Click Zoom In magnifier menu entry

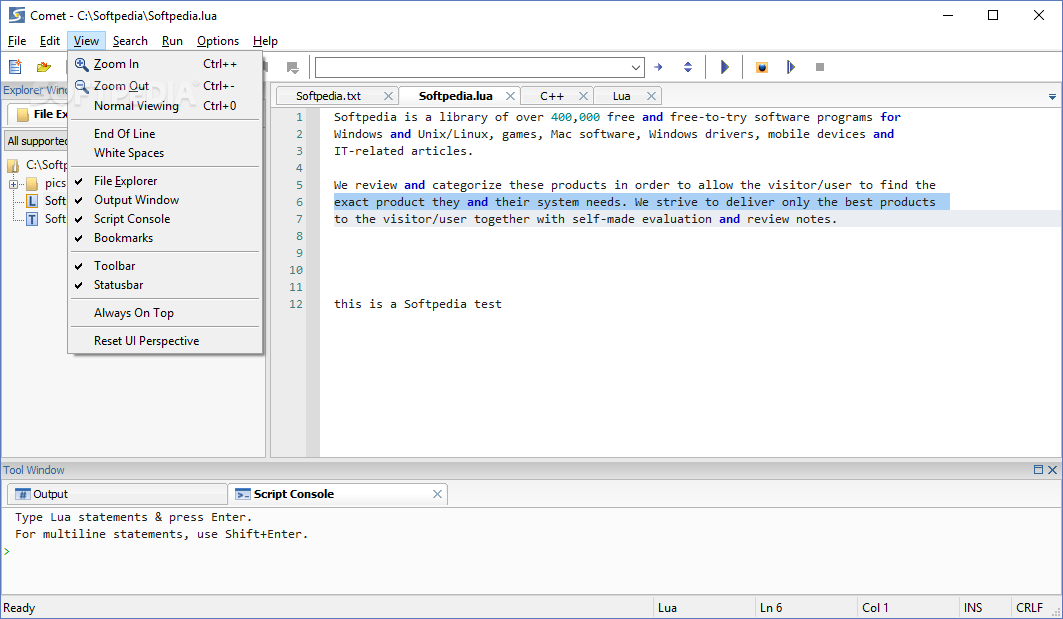[x=165, y=64]
